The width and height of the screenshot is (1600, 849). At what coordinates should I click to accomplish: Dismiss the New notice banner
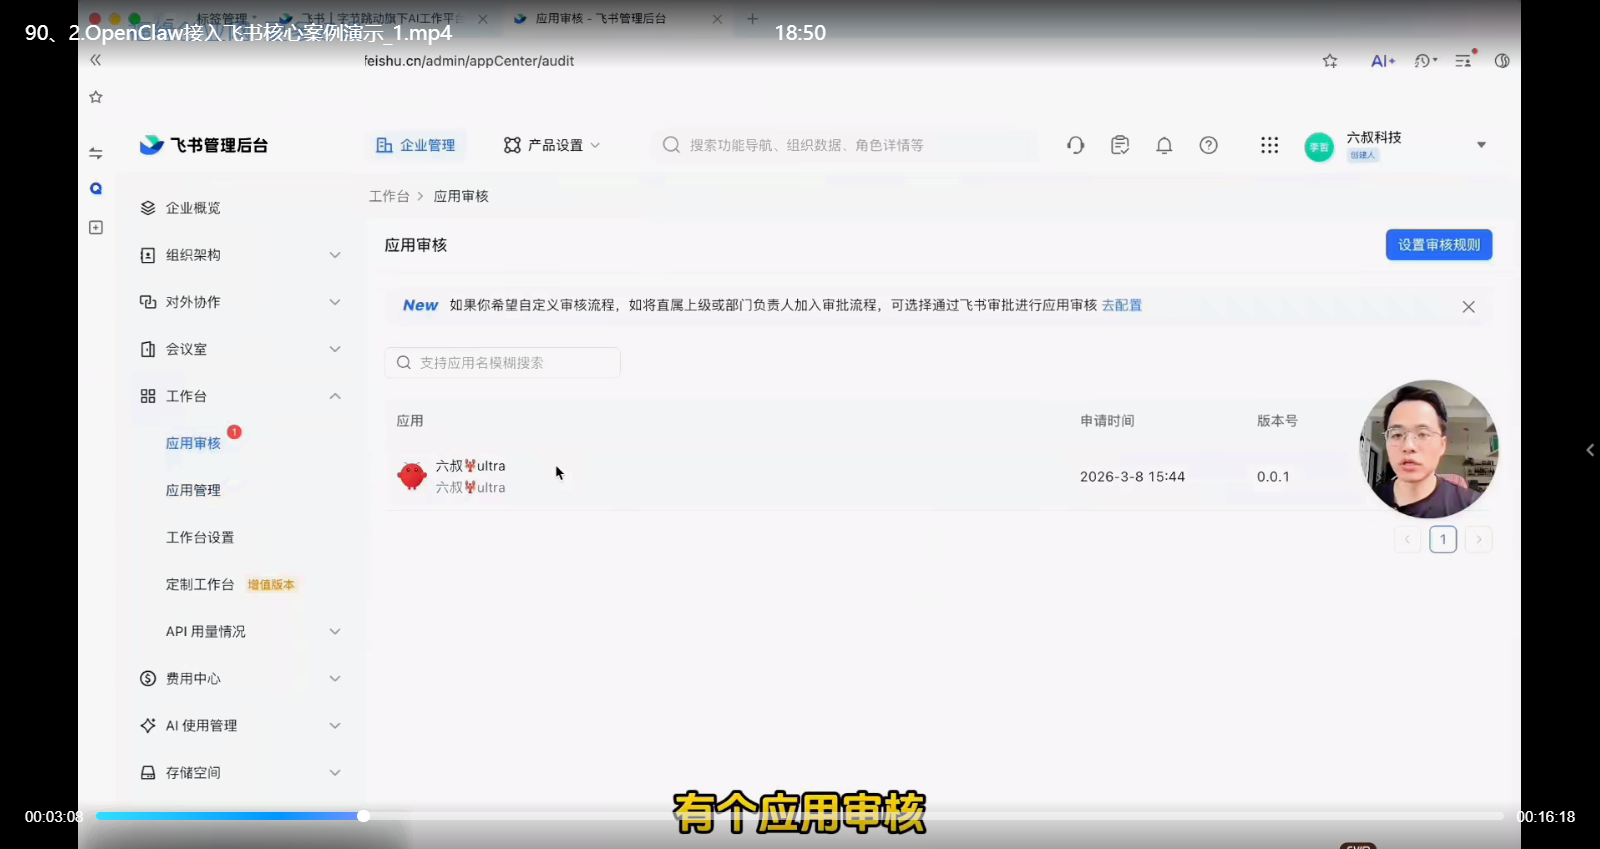pos(1468,307)
